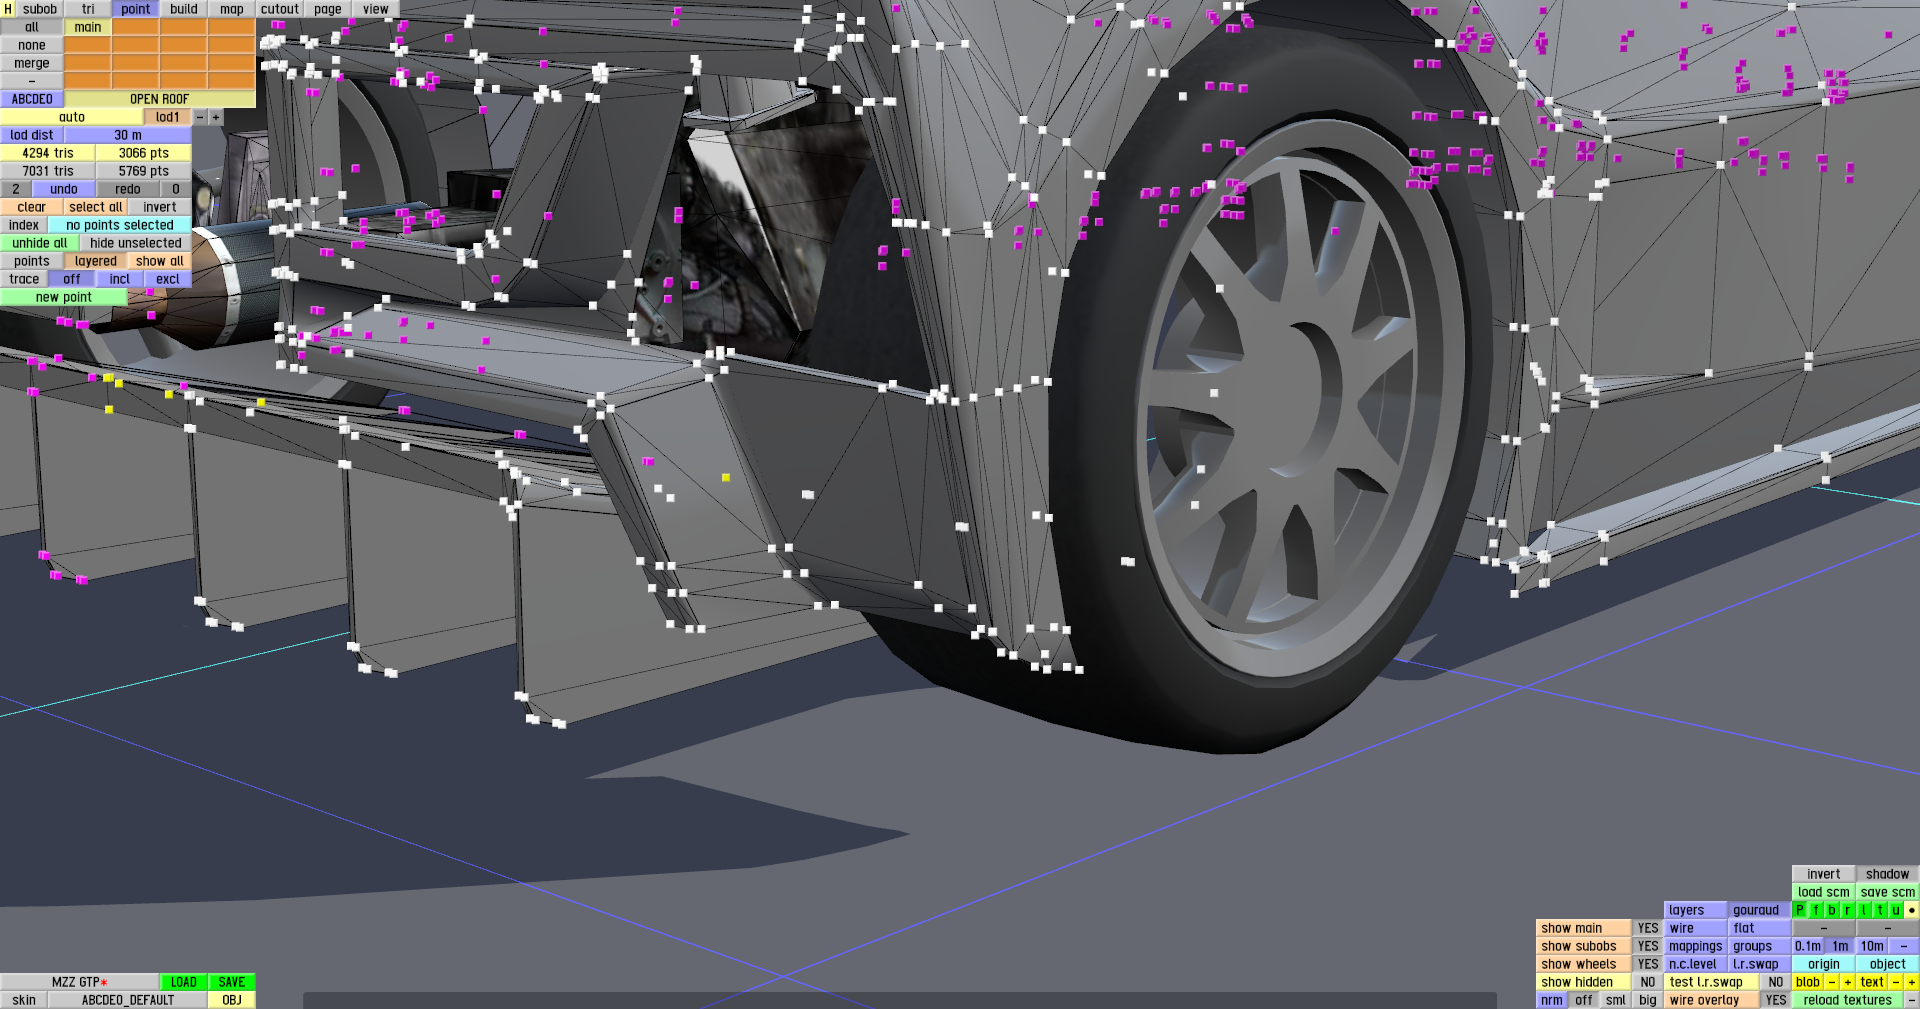Open the tri editing tab
The width and height of the screenshot is (1920, 1009).
click(x=88, y=9)
